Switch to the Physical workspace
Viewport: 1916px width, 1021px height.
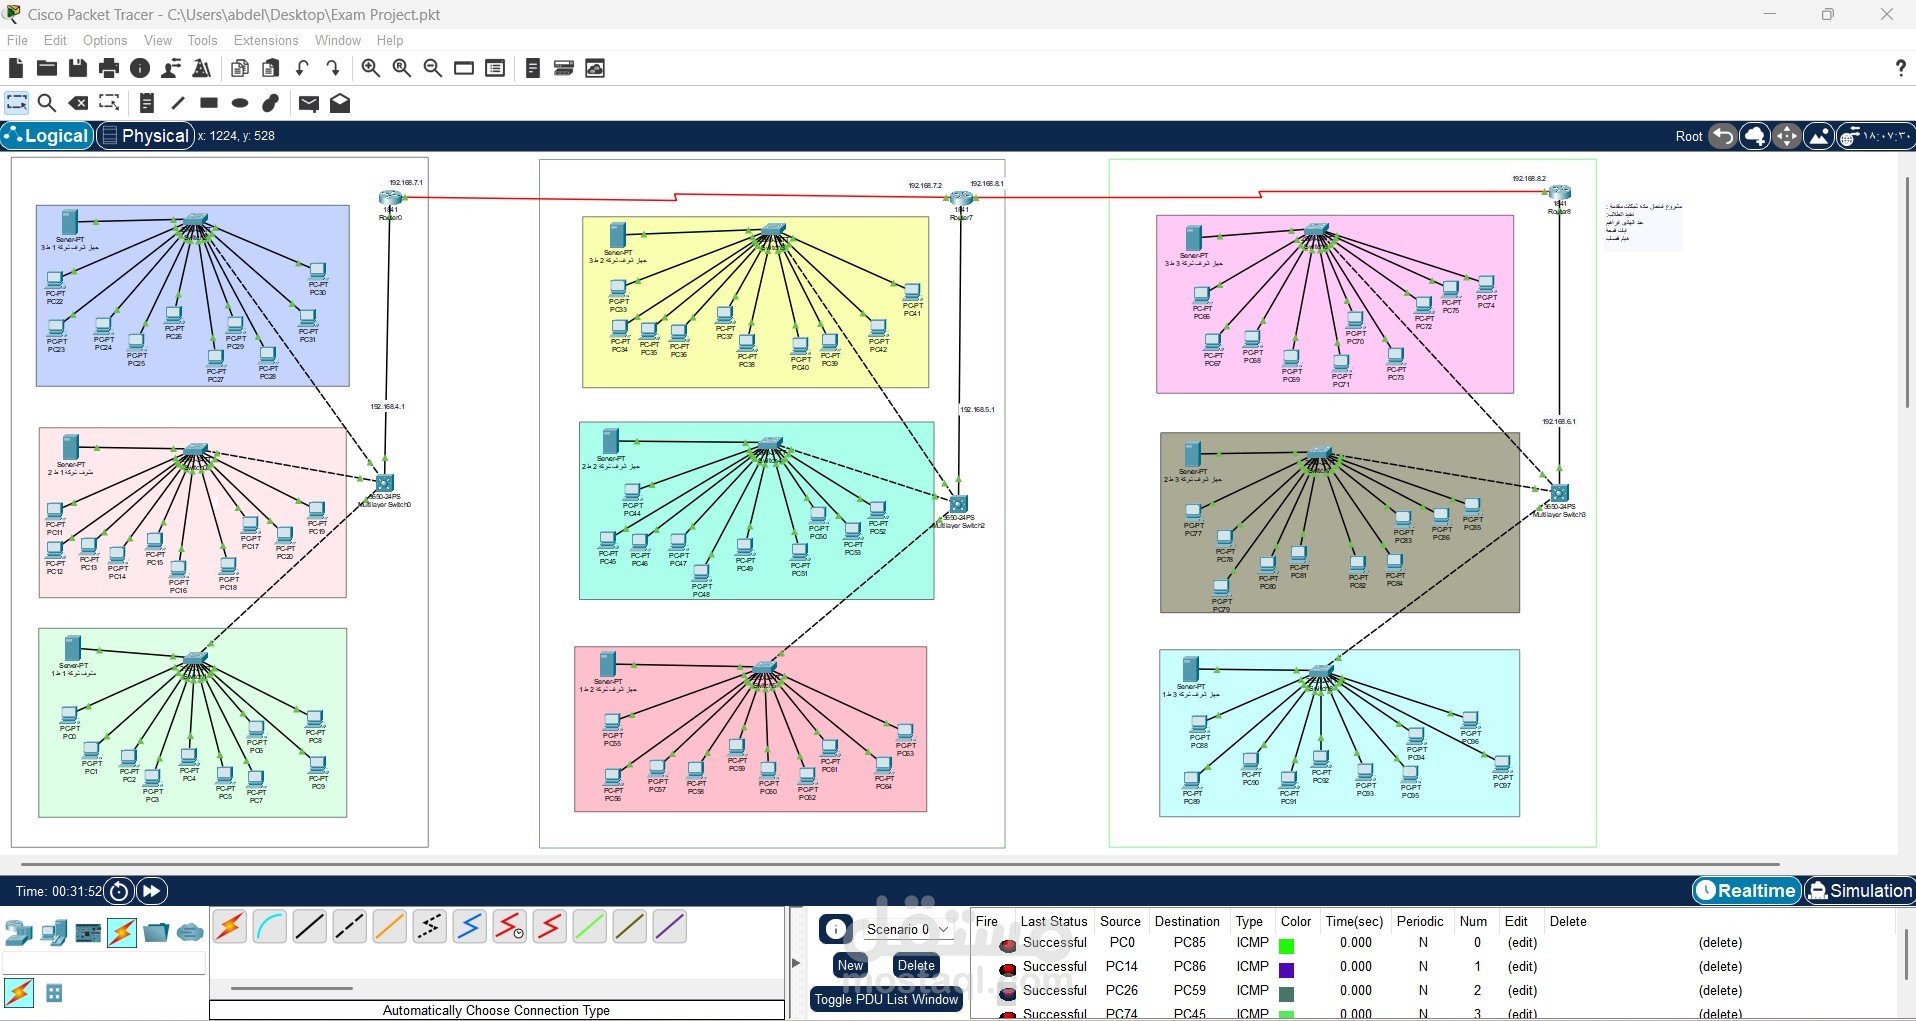(145, 136)
